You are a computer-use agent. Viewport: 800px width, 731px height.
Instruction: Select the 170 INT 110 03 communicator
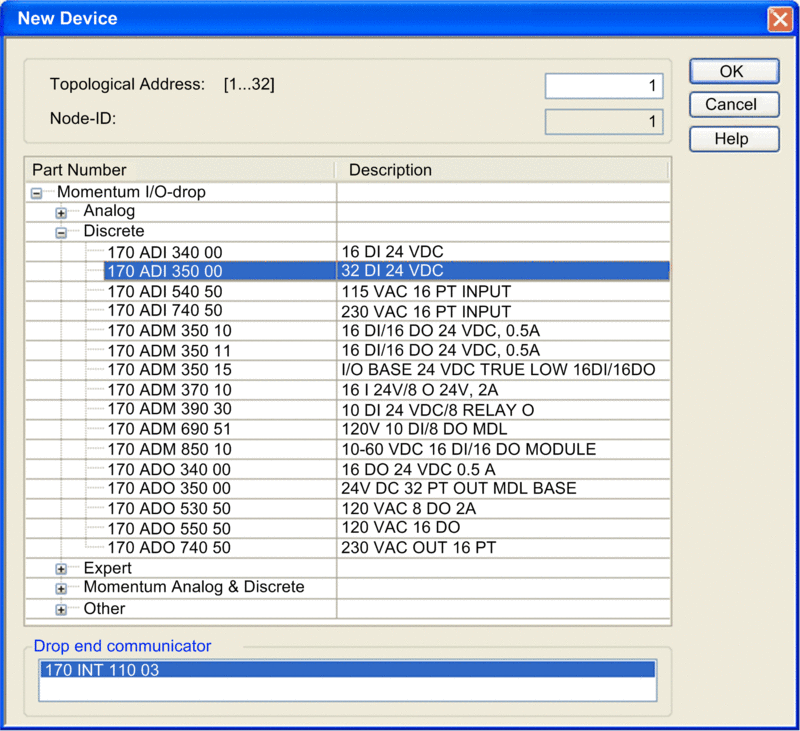pyautogui.click(x=347, y=669)
